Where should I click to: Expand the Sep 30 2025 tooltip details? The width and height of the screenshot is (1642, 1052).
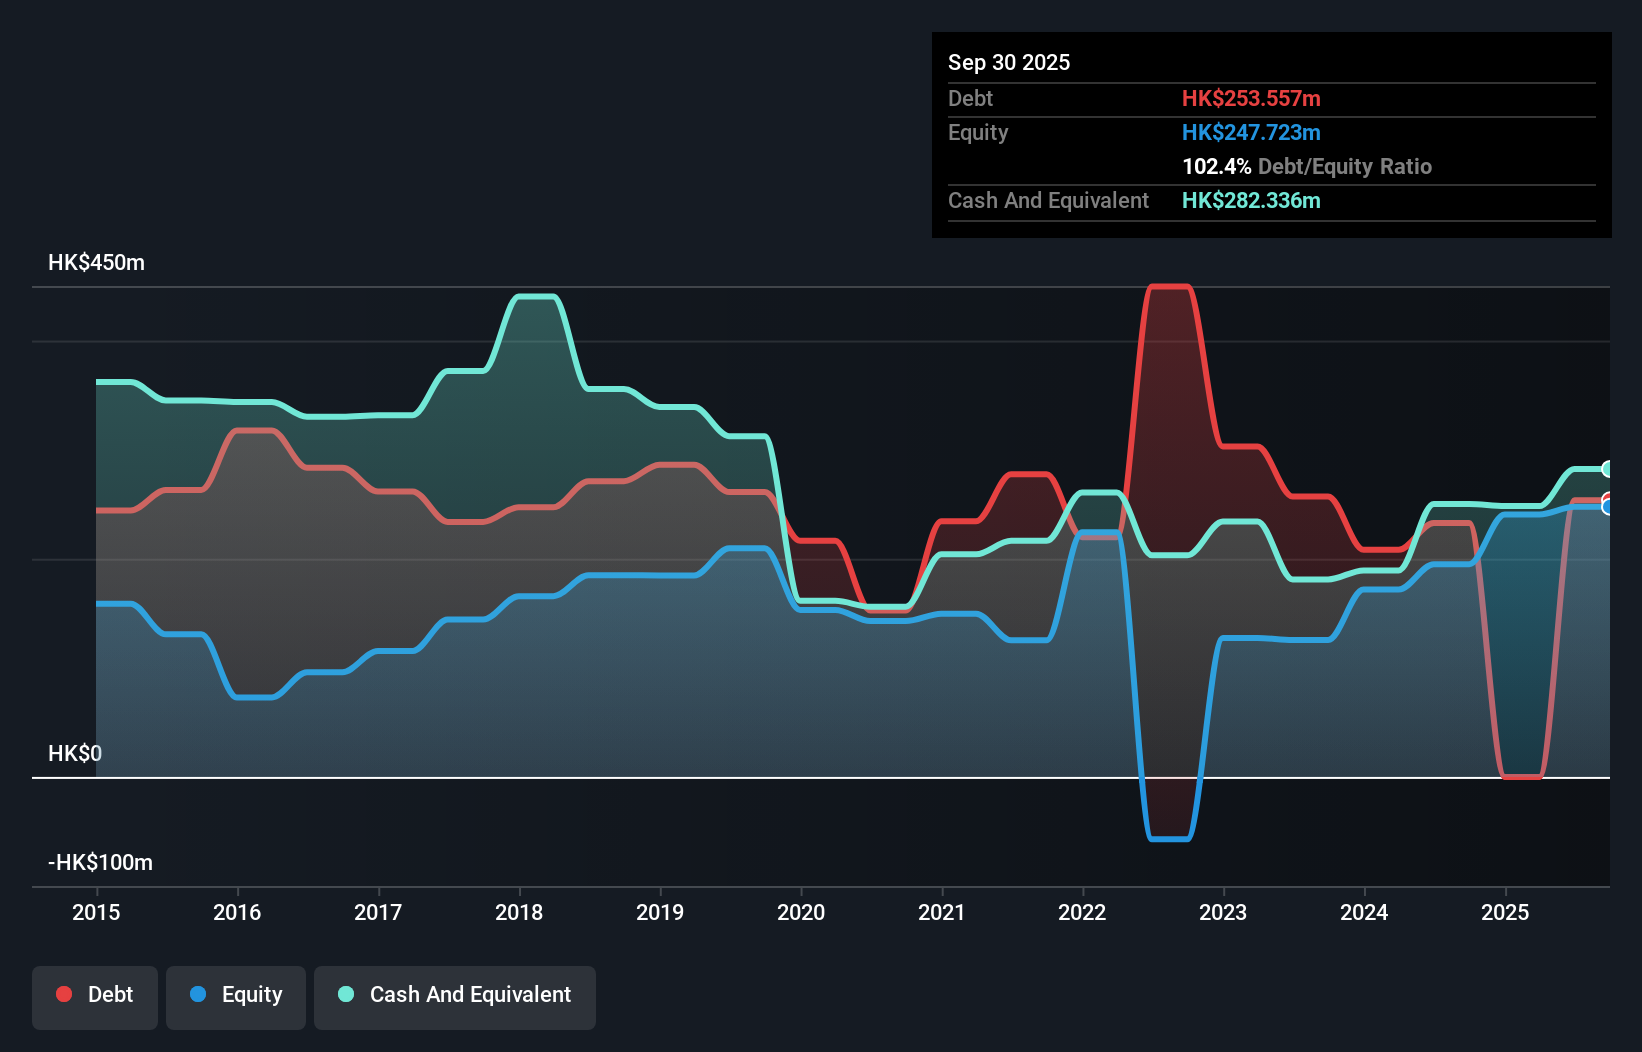1009,62
